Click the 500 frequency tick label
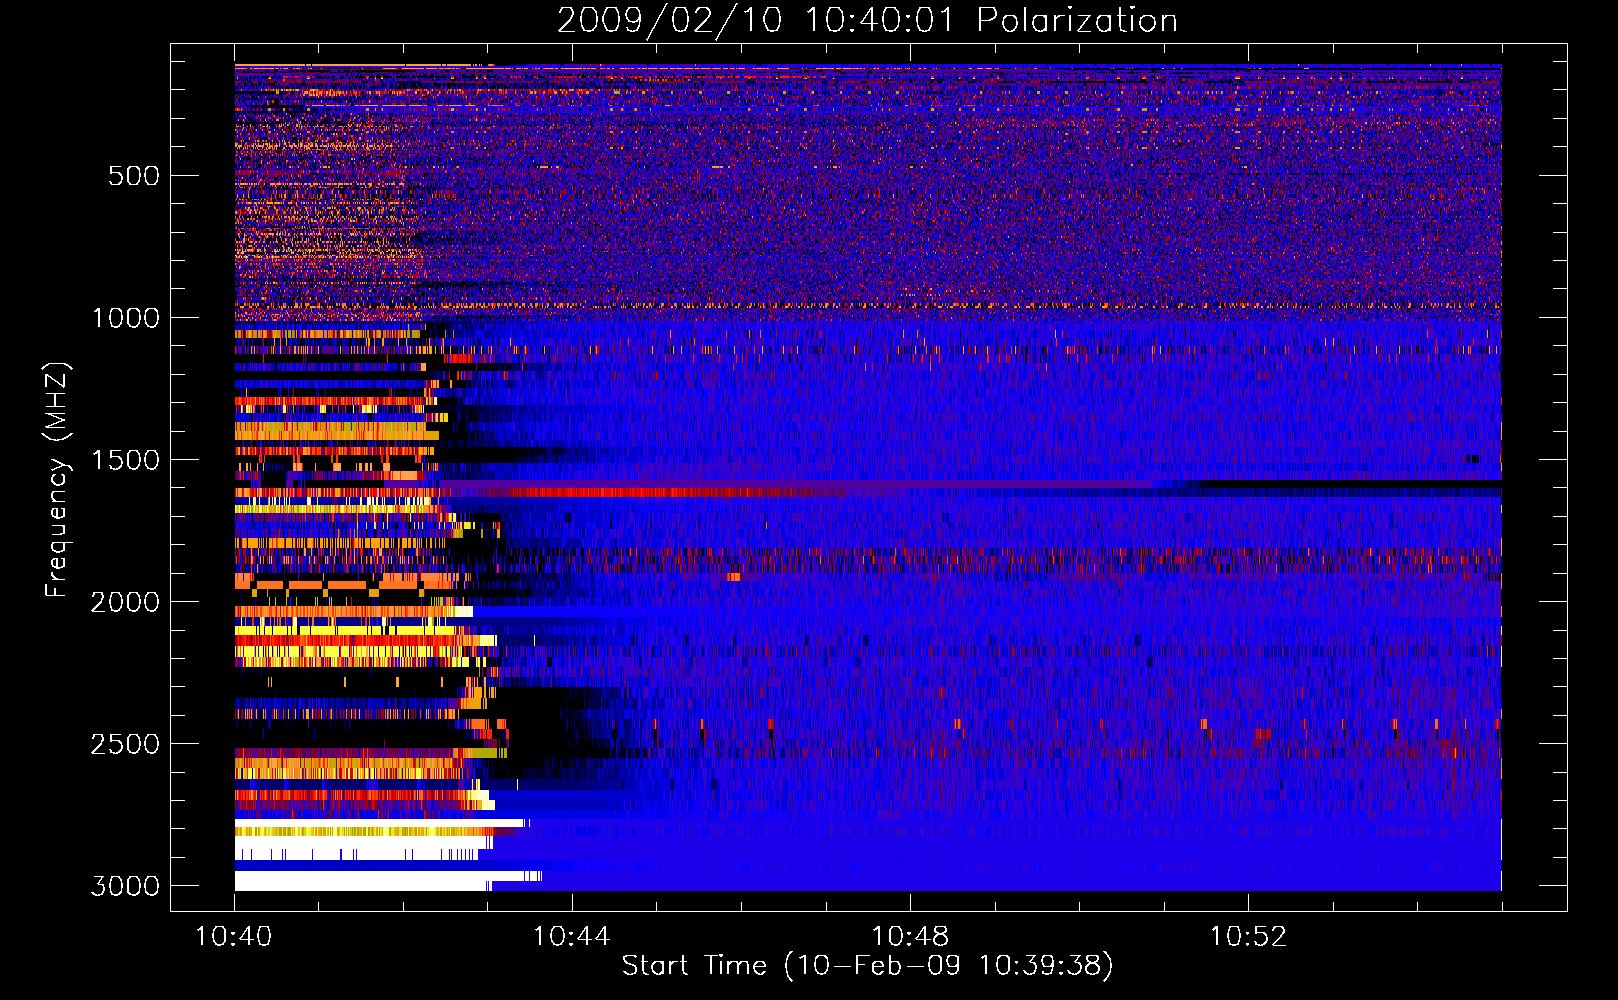The height and width of the screenshot is (1000, 1618). pyautogui.click(x=134, y=176)
